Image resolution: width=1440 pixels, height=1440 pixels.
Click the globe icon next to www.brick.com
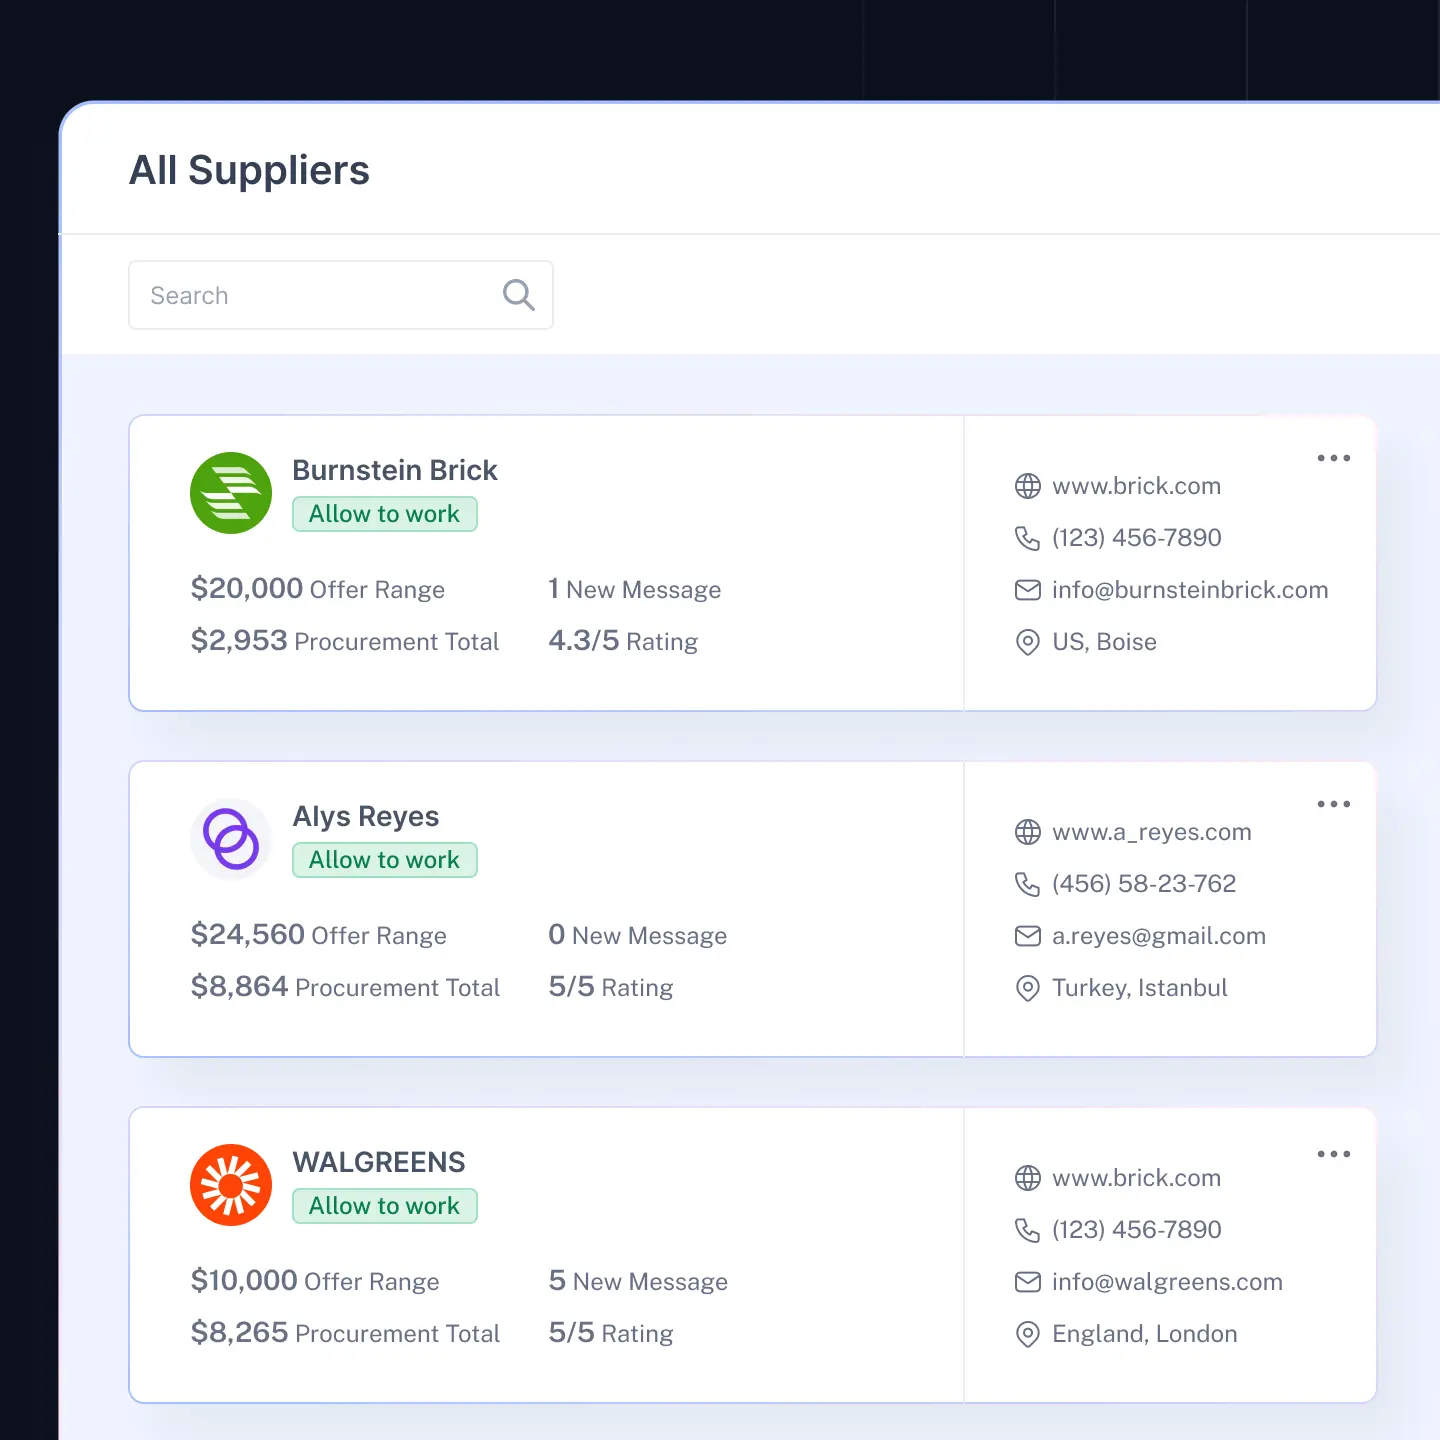(1028, 486)
